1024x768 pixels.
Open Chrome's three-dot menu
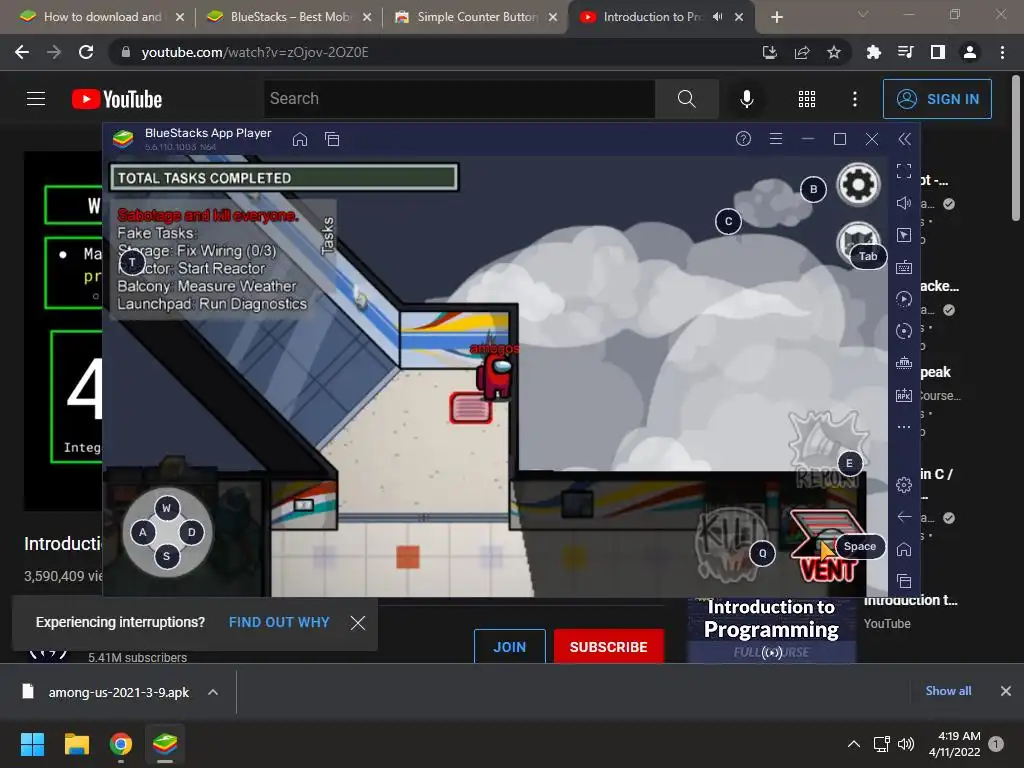tap(1002, 52)
